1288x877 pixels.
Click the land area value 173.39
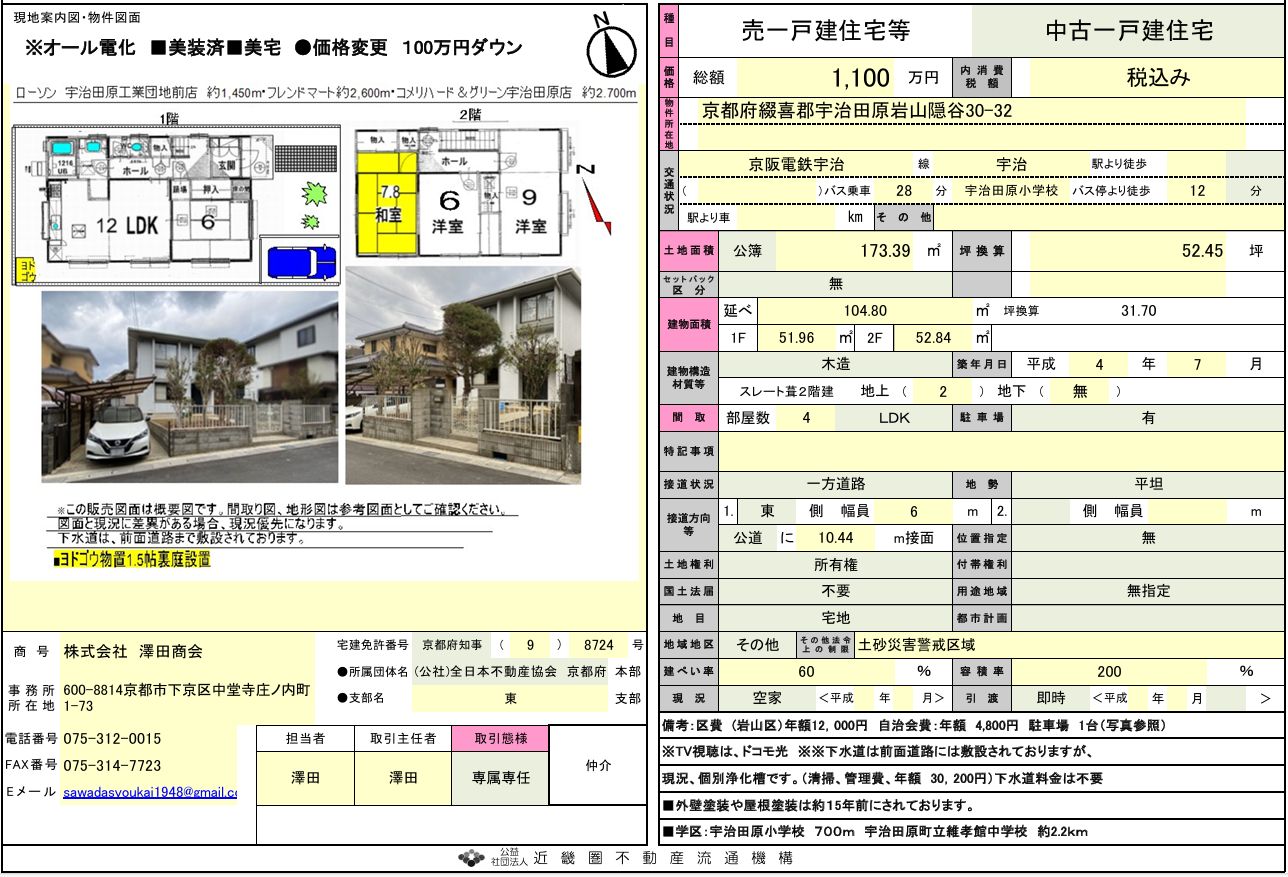(886, 251)
